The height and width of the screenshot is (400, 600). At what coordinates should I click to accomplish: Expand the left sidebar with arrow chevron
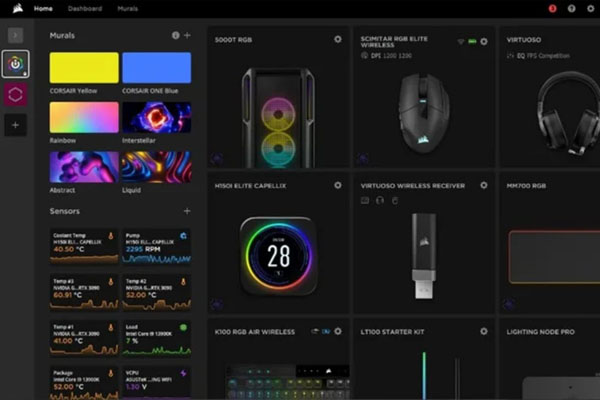point(15,34)
